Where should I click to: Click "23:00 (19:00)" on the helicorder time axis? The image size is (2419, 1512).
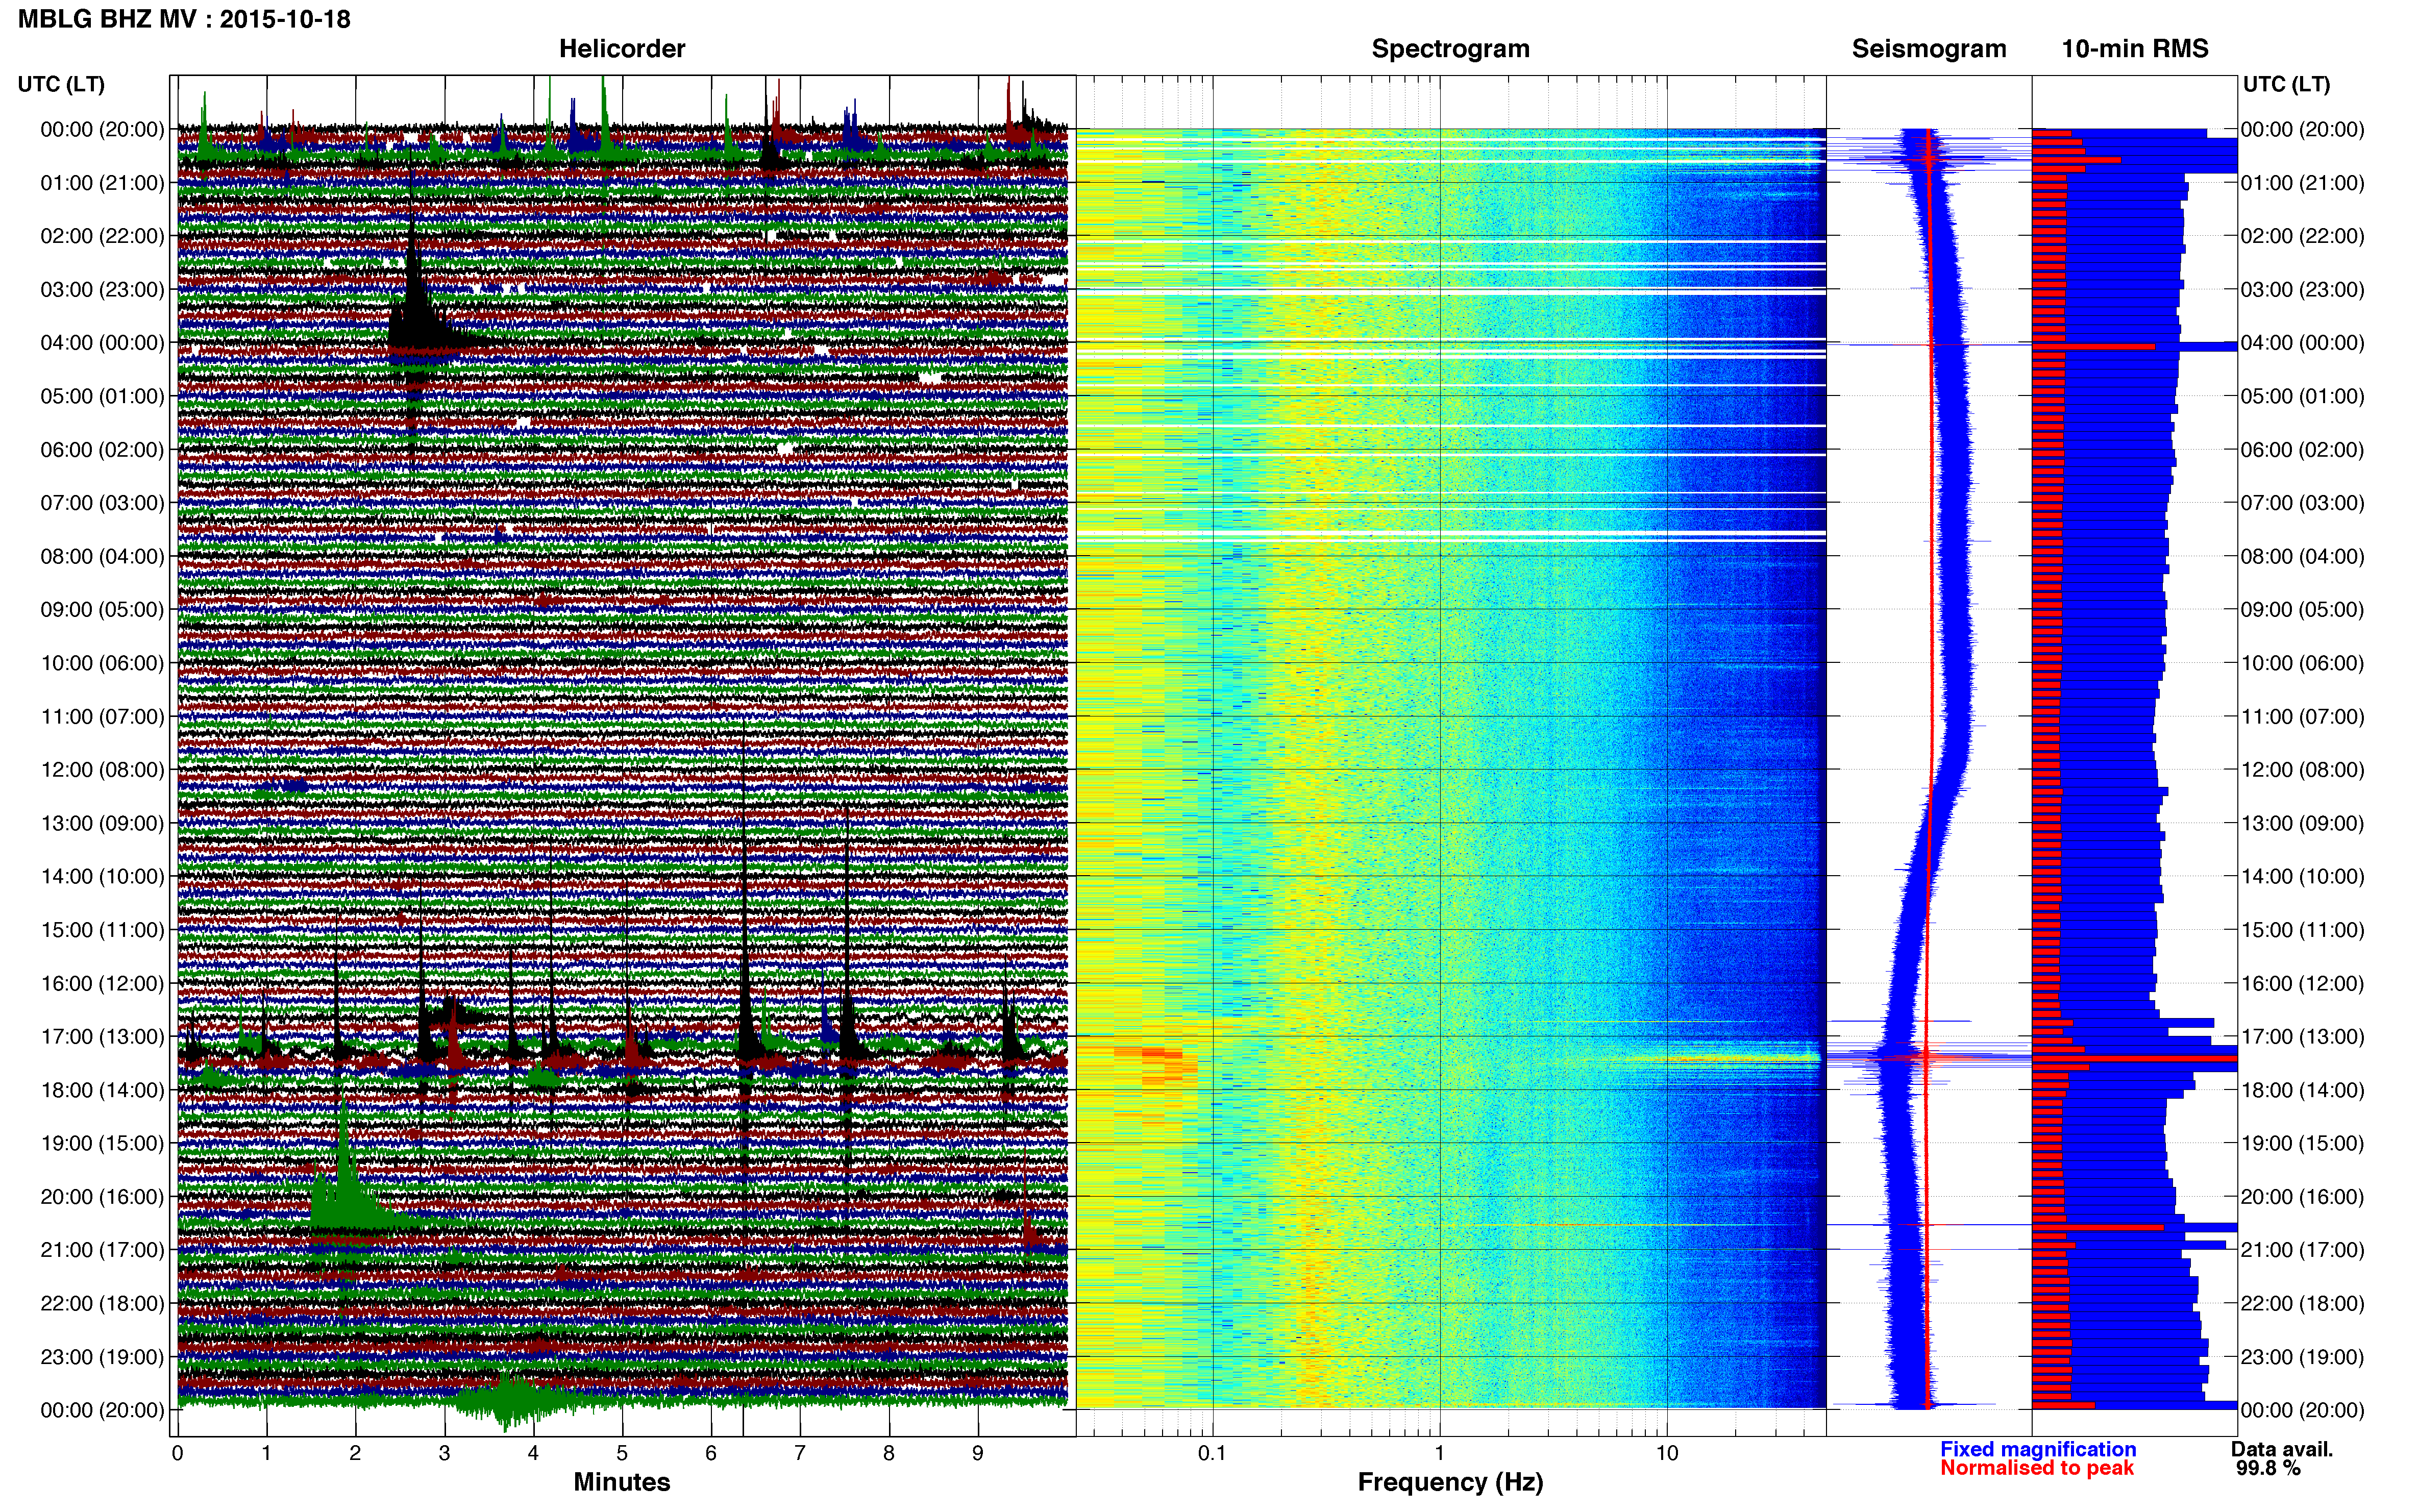tap(102, 1357)
